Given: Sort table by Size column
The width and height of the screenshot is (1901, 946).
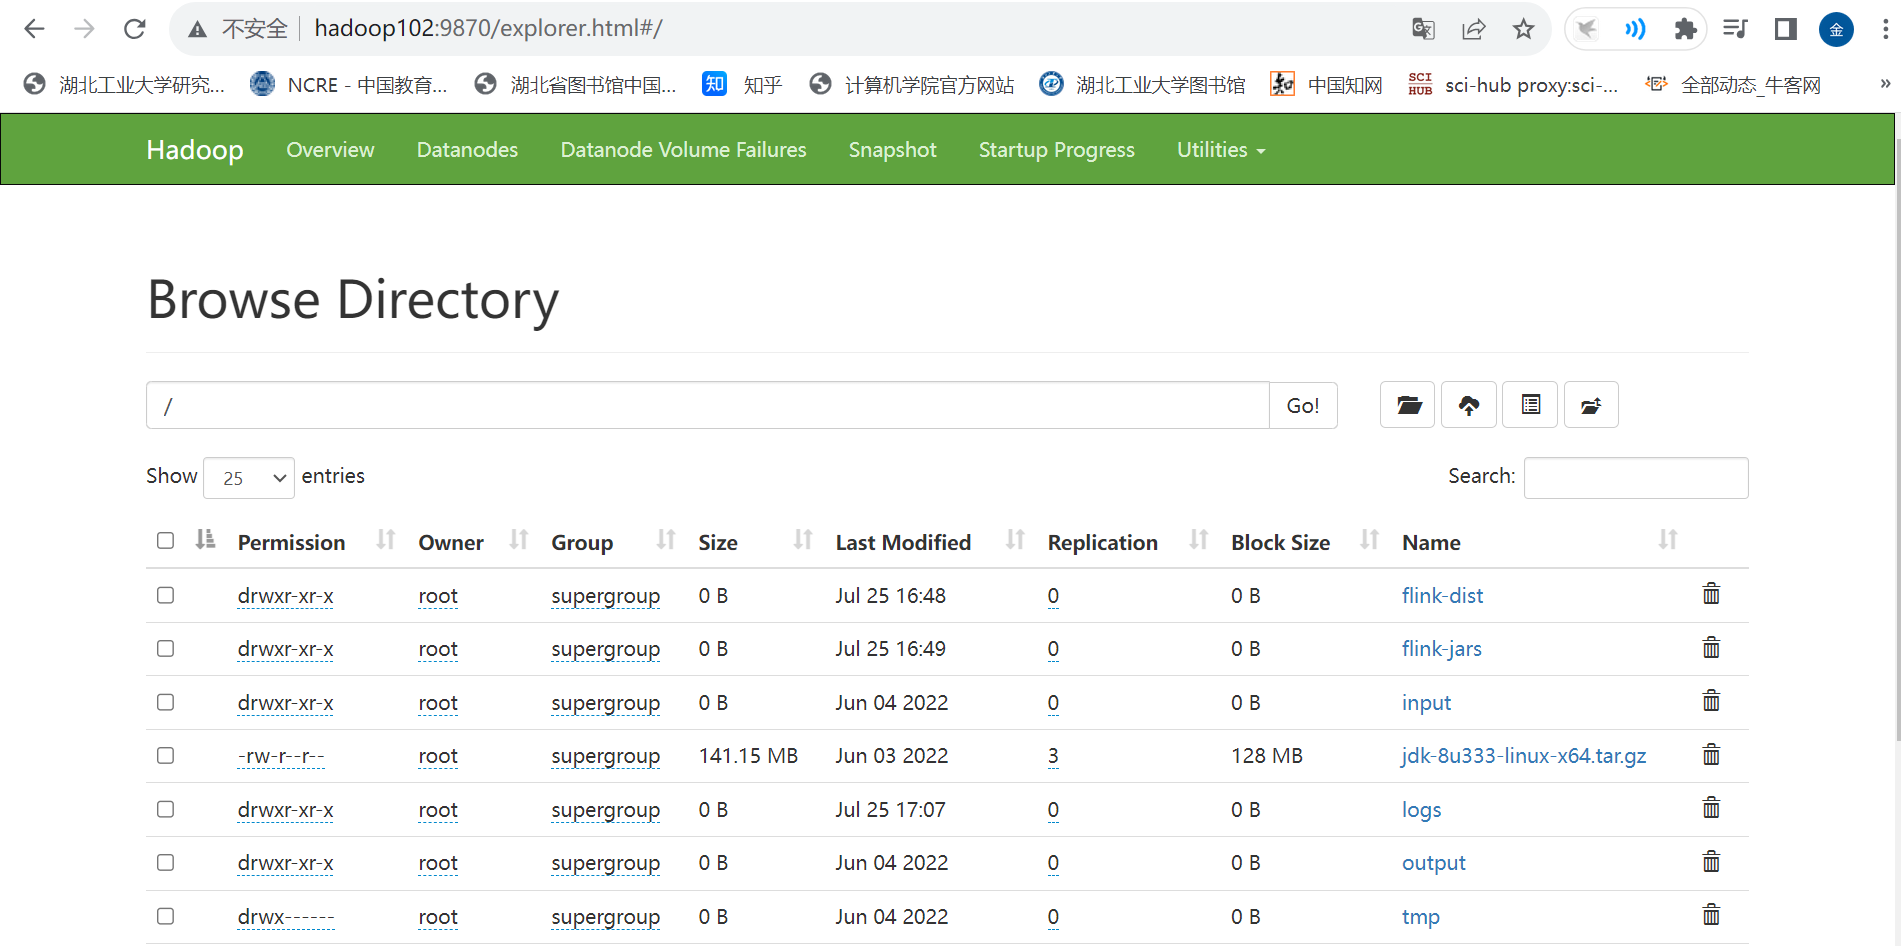Looking at the screenshot, I should tap(755, 542).
